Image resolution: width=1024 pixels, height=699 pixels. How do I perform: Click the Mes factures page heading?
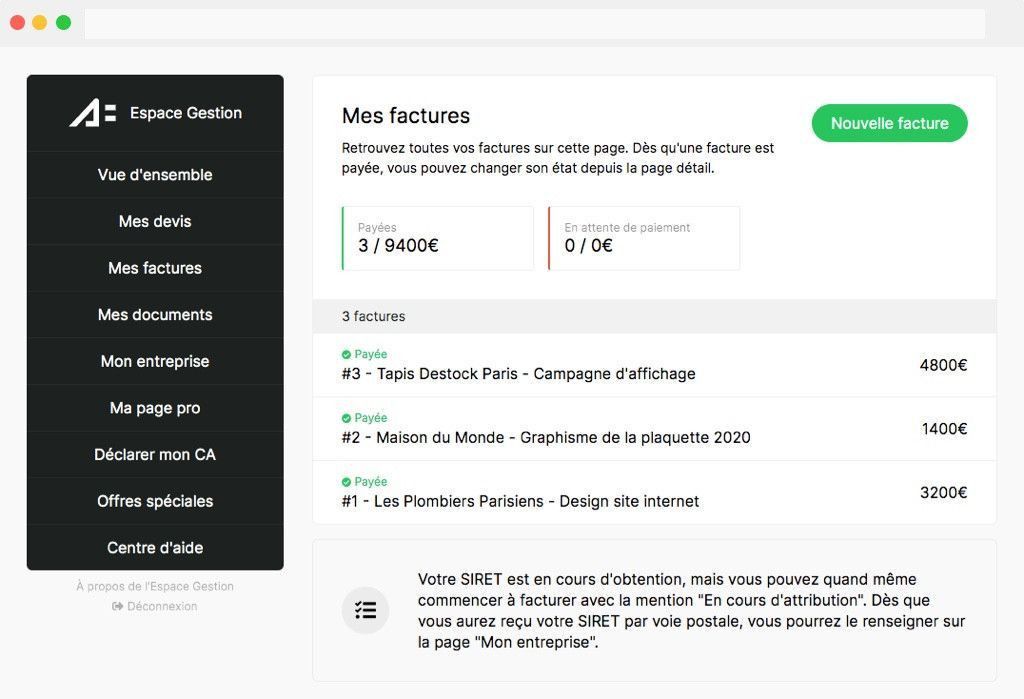point(406,116)
